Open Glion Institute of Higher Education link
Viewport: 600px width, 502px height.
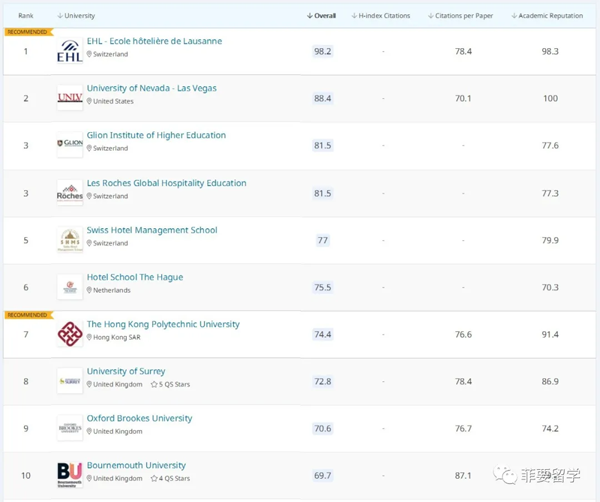(x=156, y=135)
